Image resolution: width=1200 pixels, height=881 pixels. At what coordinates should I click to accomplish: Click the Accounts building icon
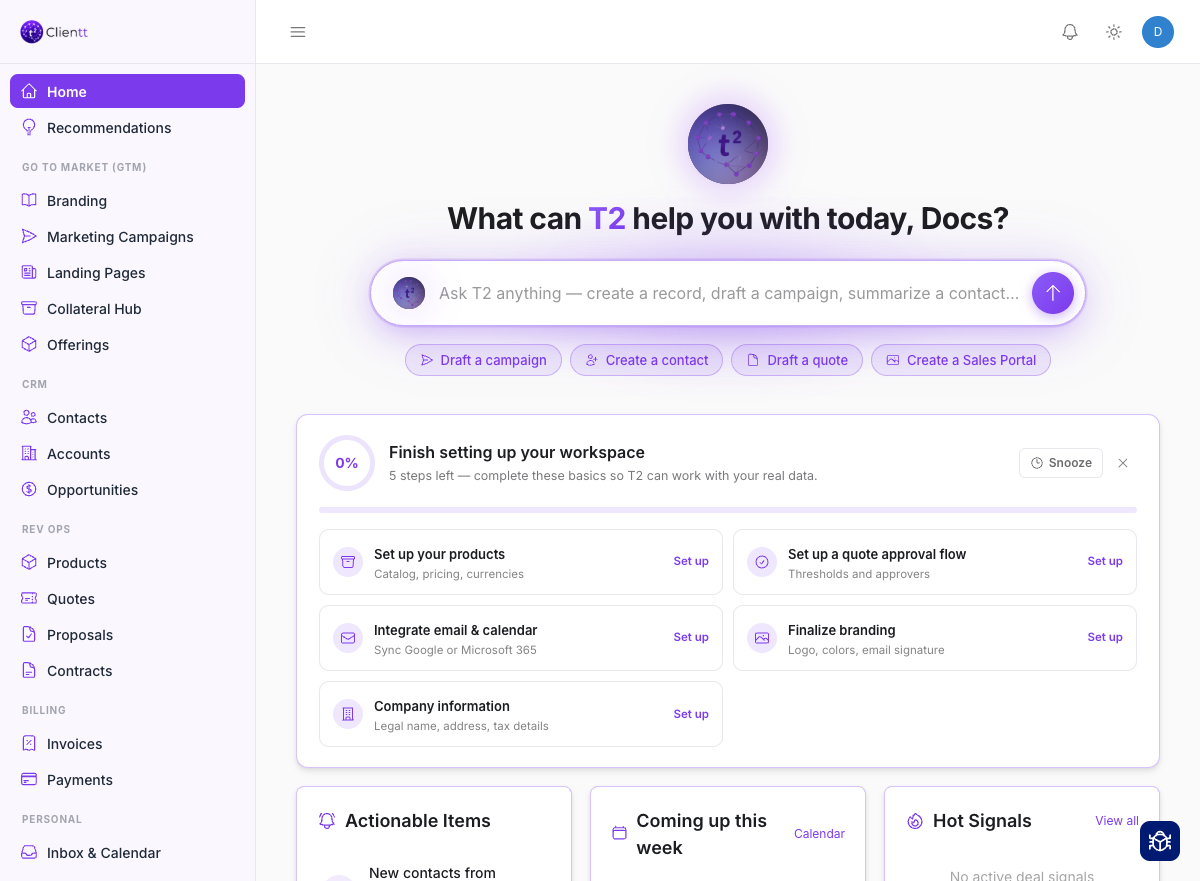(29, 453)
